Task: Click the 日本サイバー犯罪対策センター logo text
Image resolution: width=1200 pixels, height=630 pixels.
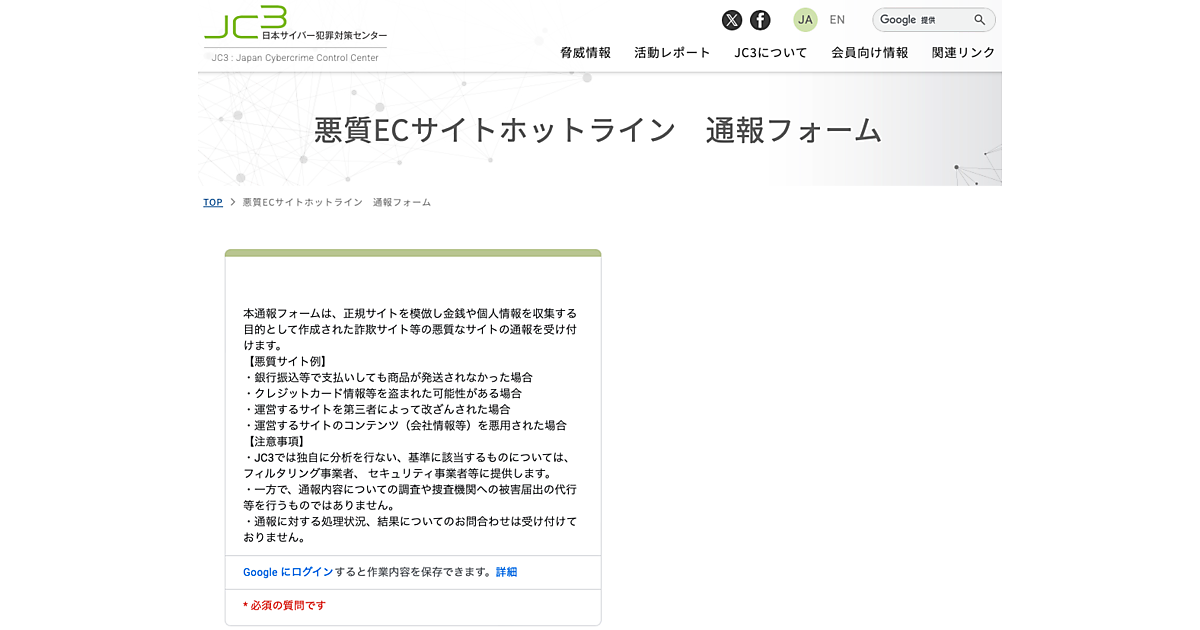Action: pos(324,36)
